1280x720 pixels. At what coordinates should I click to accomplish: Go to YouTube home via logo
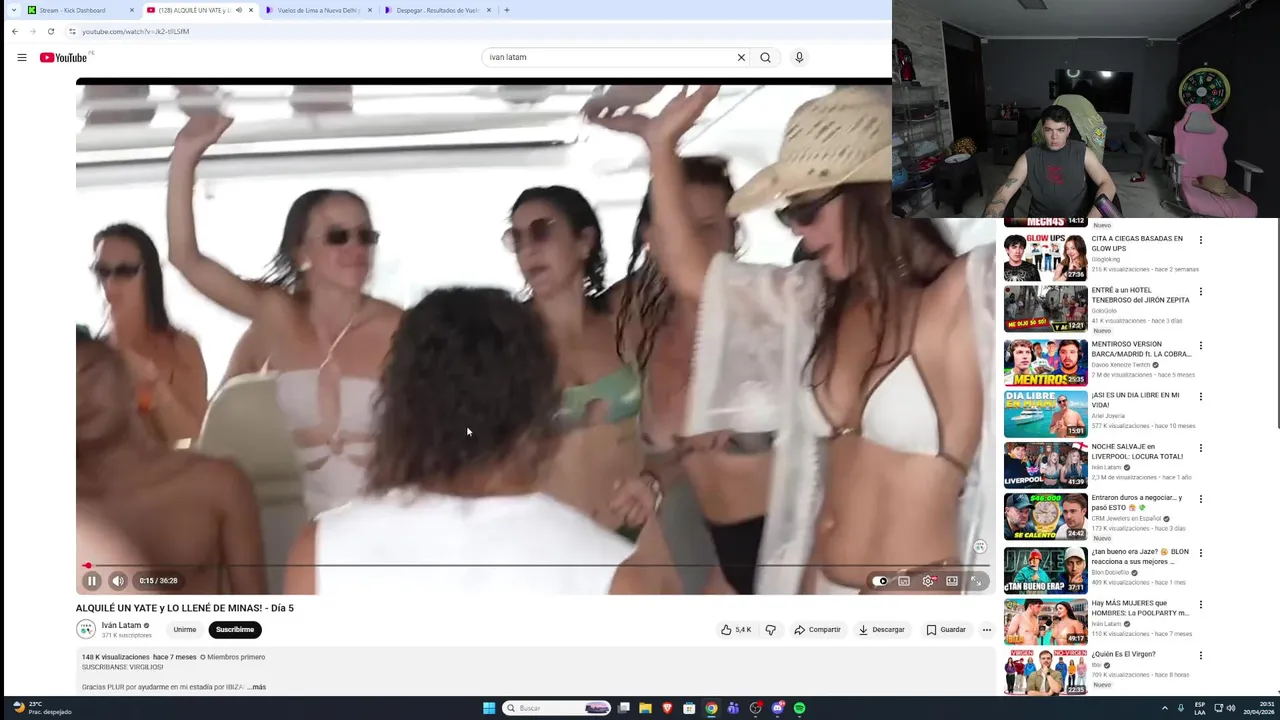tap(63, 57)
